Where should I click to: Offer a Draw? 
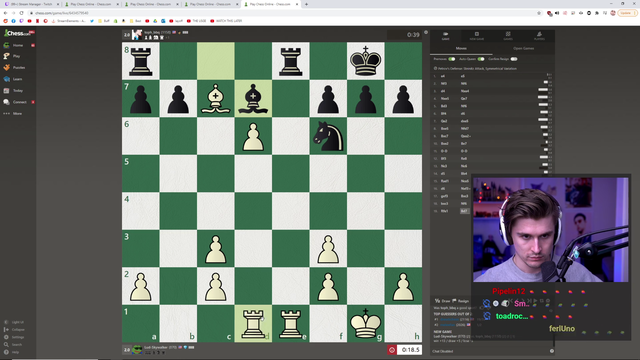pos(442,301)
